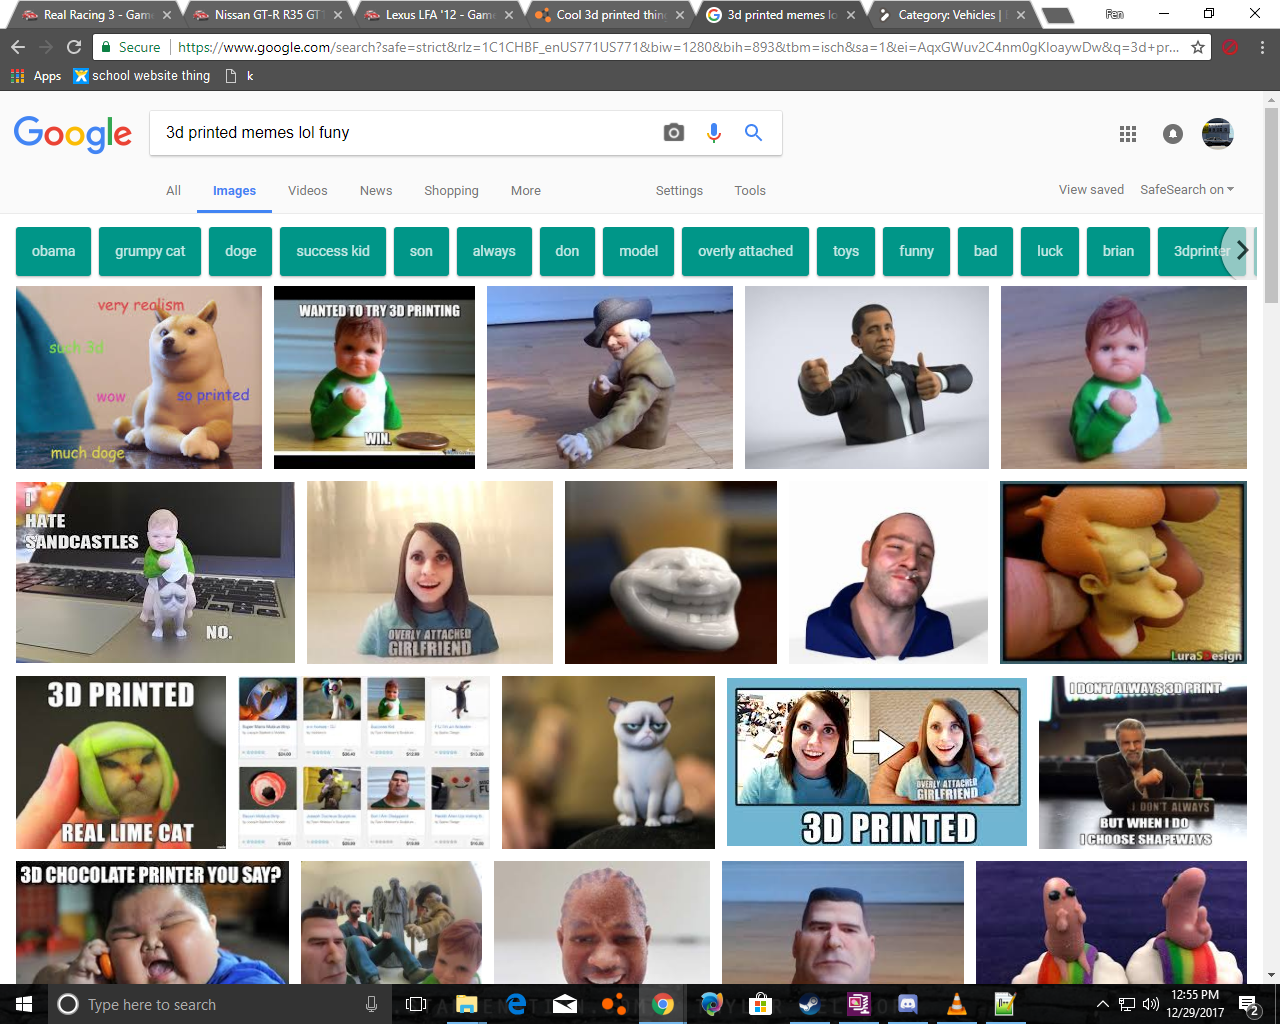Open the Apps bookmarks shortcut
1280x1024 pixels.
point(36,76)
